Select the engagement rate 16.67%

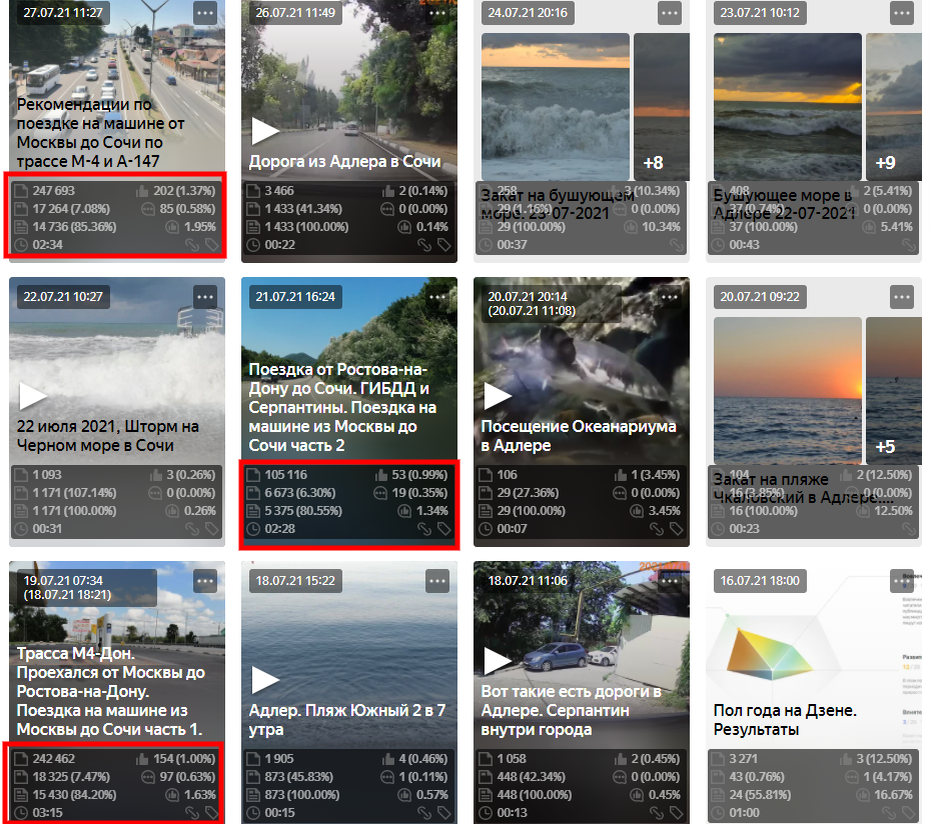point(893,794)
